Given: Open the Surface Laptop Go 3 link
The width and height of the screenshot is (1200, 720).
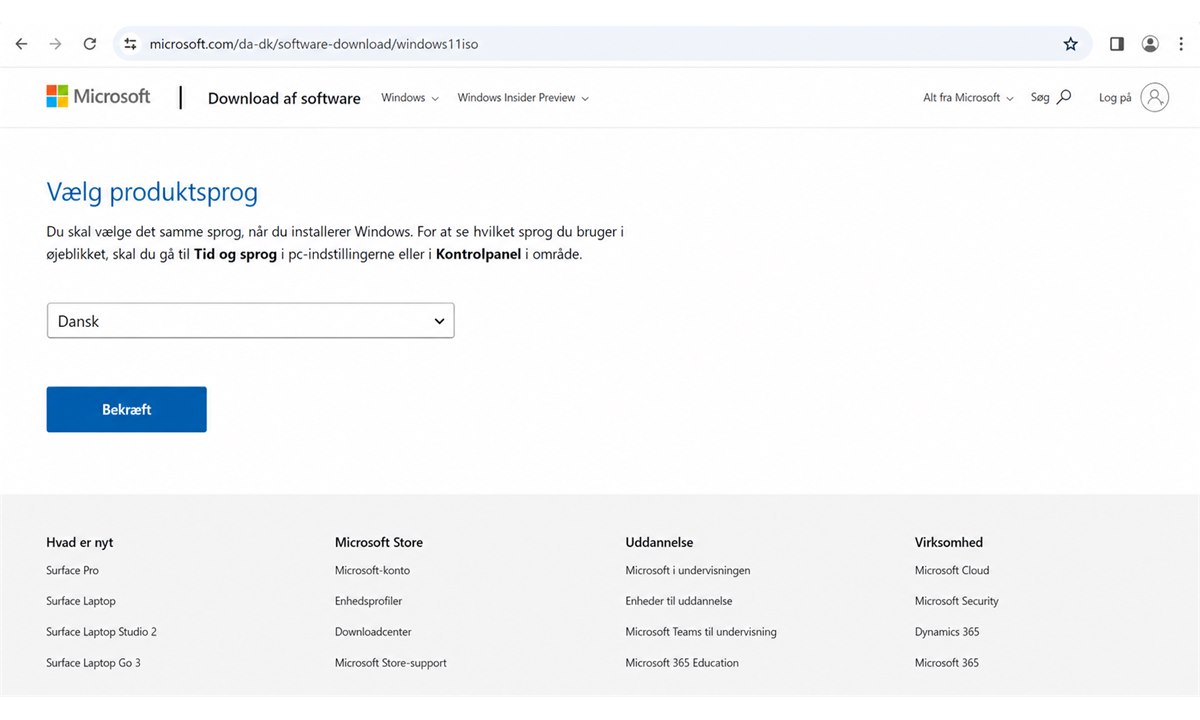Looking at the screenshot, I should coord(93,663).
